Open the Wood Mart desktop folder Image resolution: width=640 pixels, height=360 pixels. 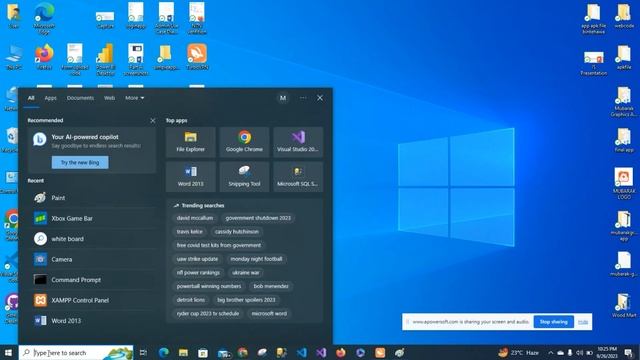(x=624, y=305)
